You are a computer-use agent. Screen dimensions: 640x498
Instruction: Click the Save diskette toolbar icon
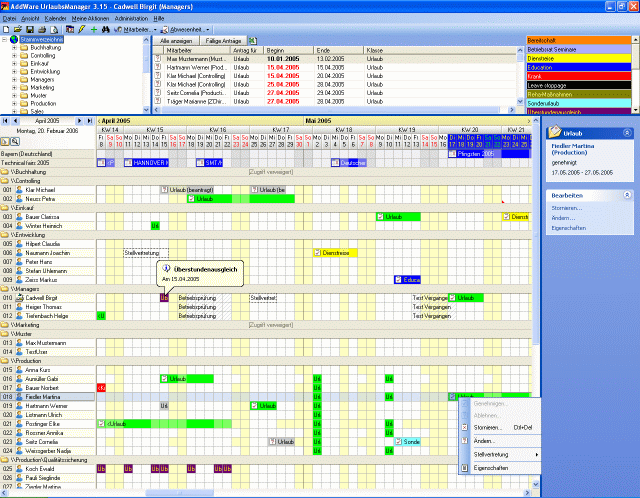click(30, 29)
